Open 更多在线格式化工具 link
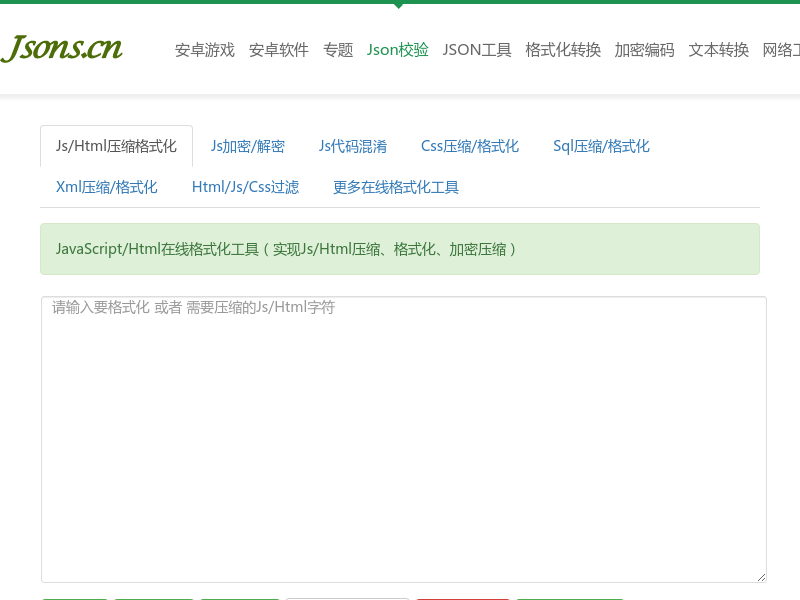 [x=396, y=187]
